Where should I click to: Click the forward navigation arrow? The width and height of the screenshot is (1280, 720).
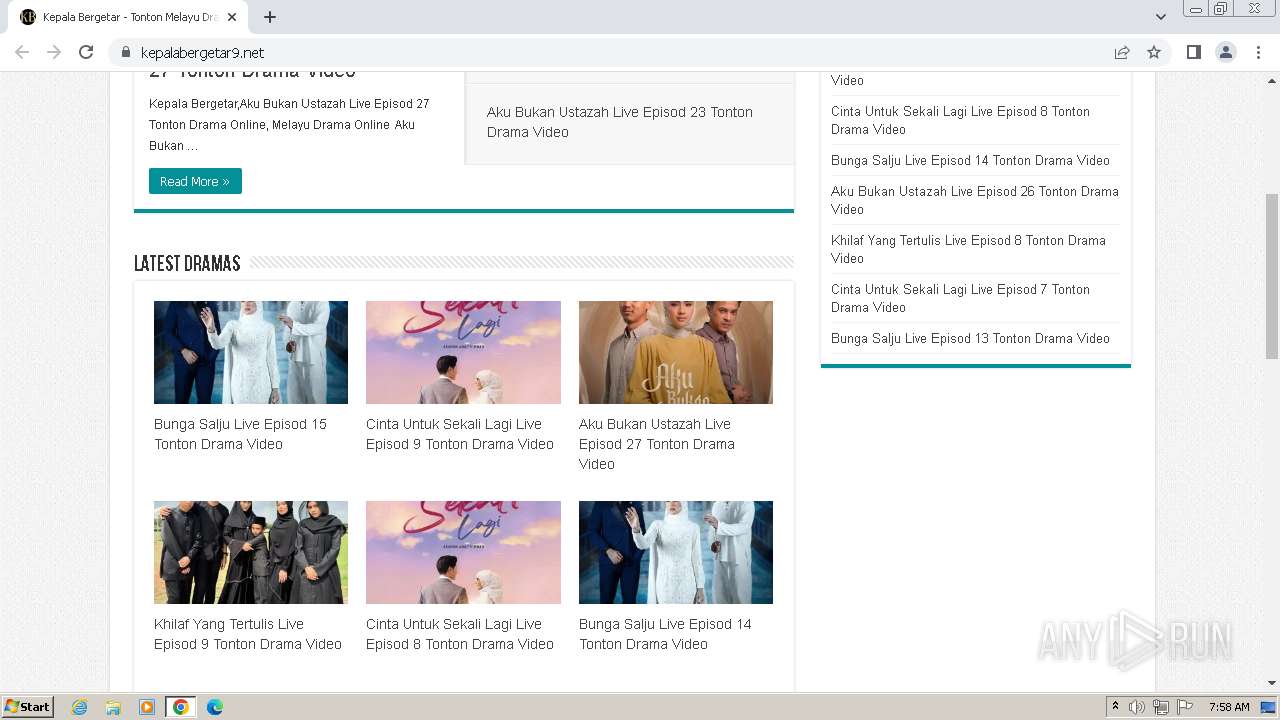pyautogui.click(x=54, y=52)
